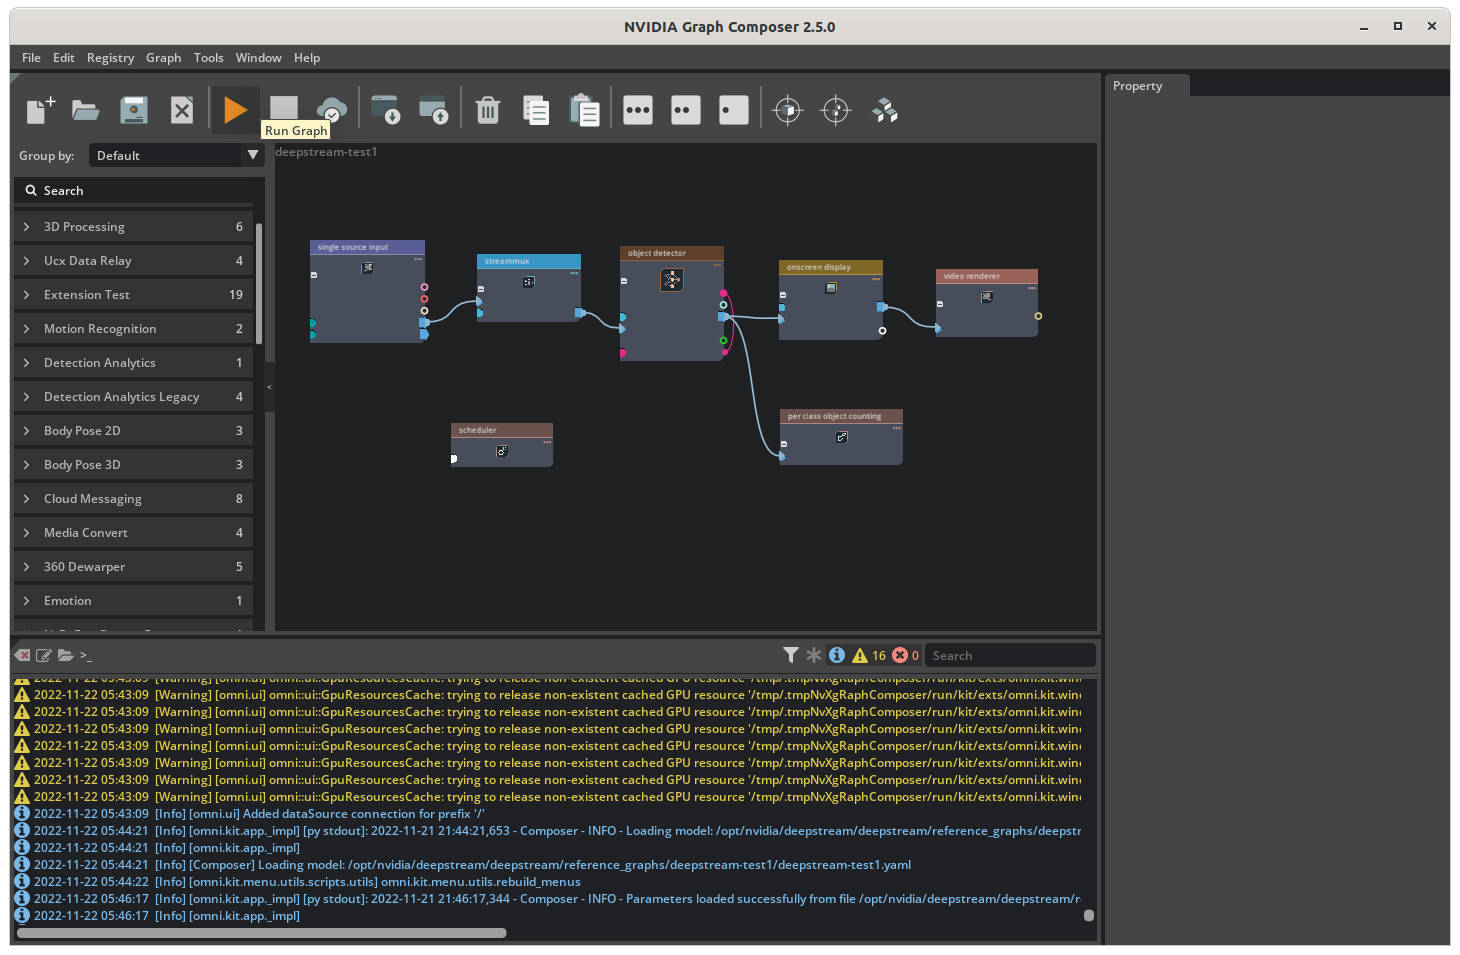This screenshot has height=955, width=1460.
Task: Click the console Search field
Action: coord(1010,655)
